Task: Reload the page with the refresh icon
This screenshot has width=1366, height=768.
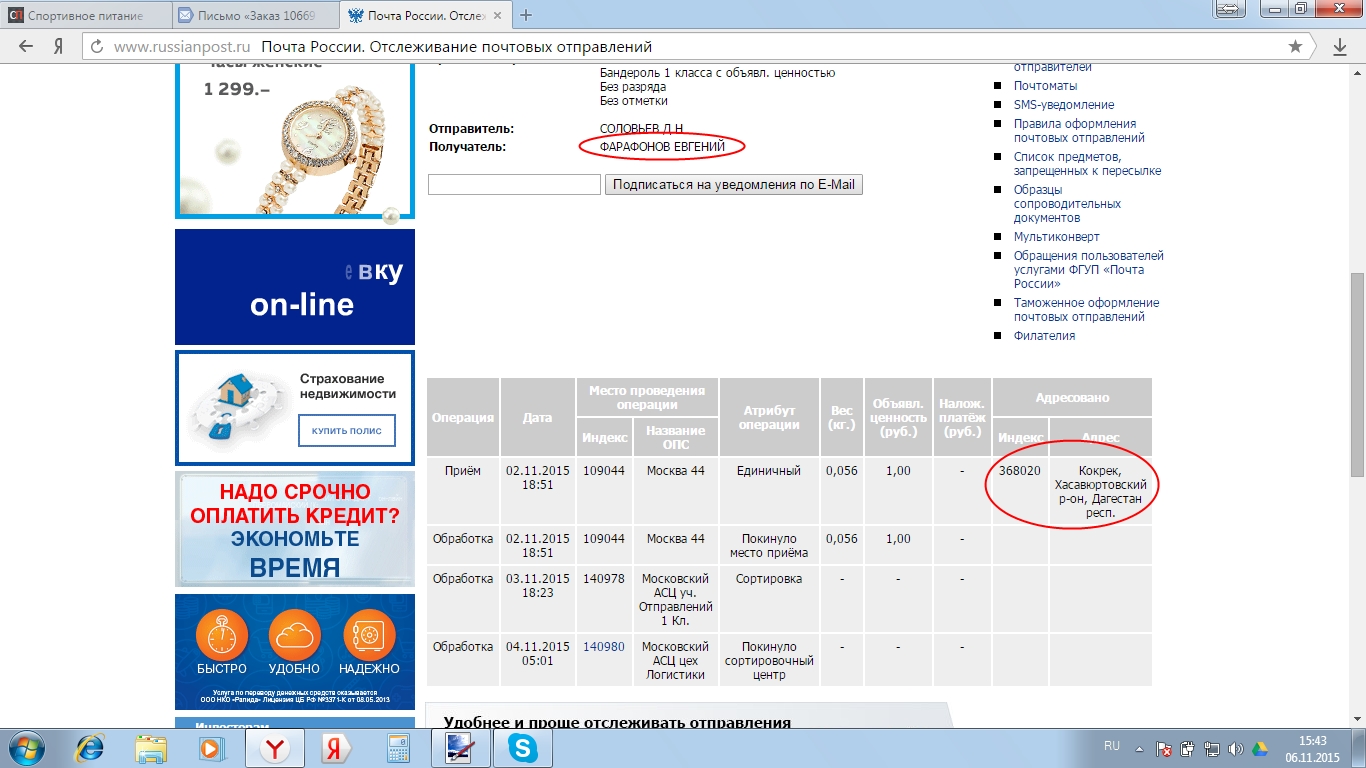Action: (x=96, y=47)
